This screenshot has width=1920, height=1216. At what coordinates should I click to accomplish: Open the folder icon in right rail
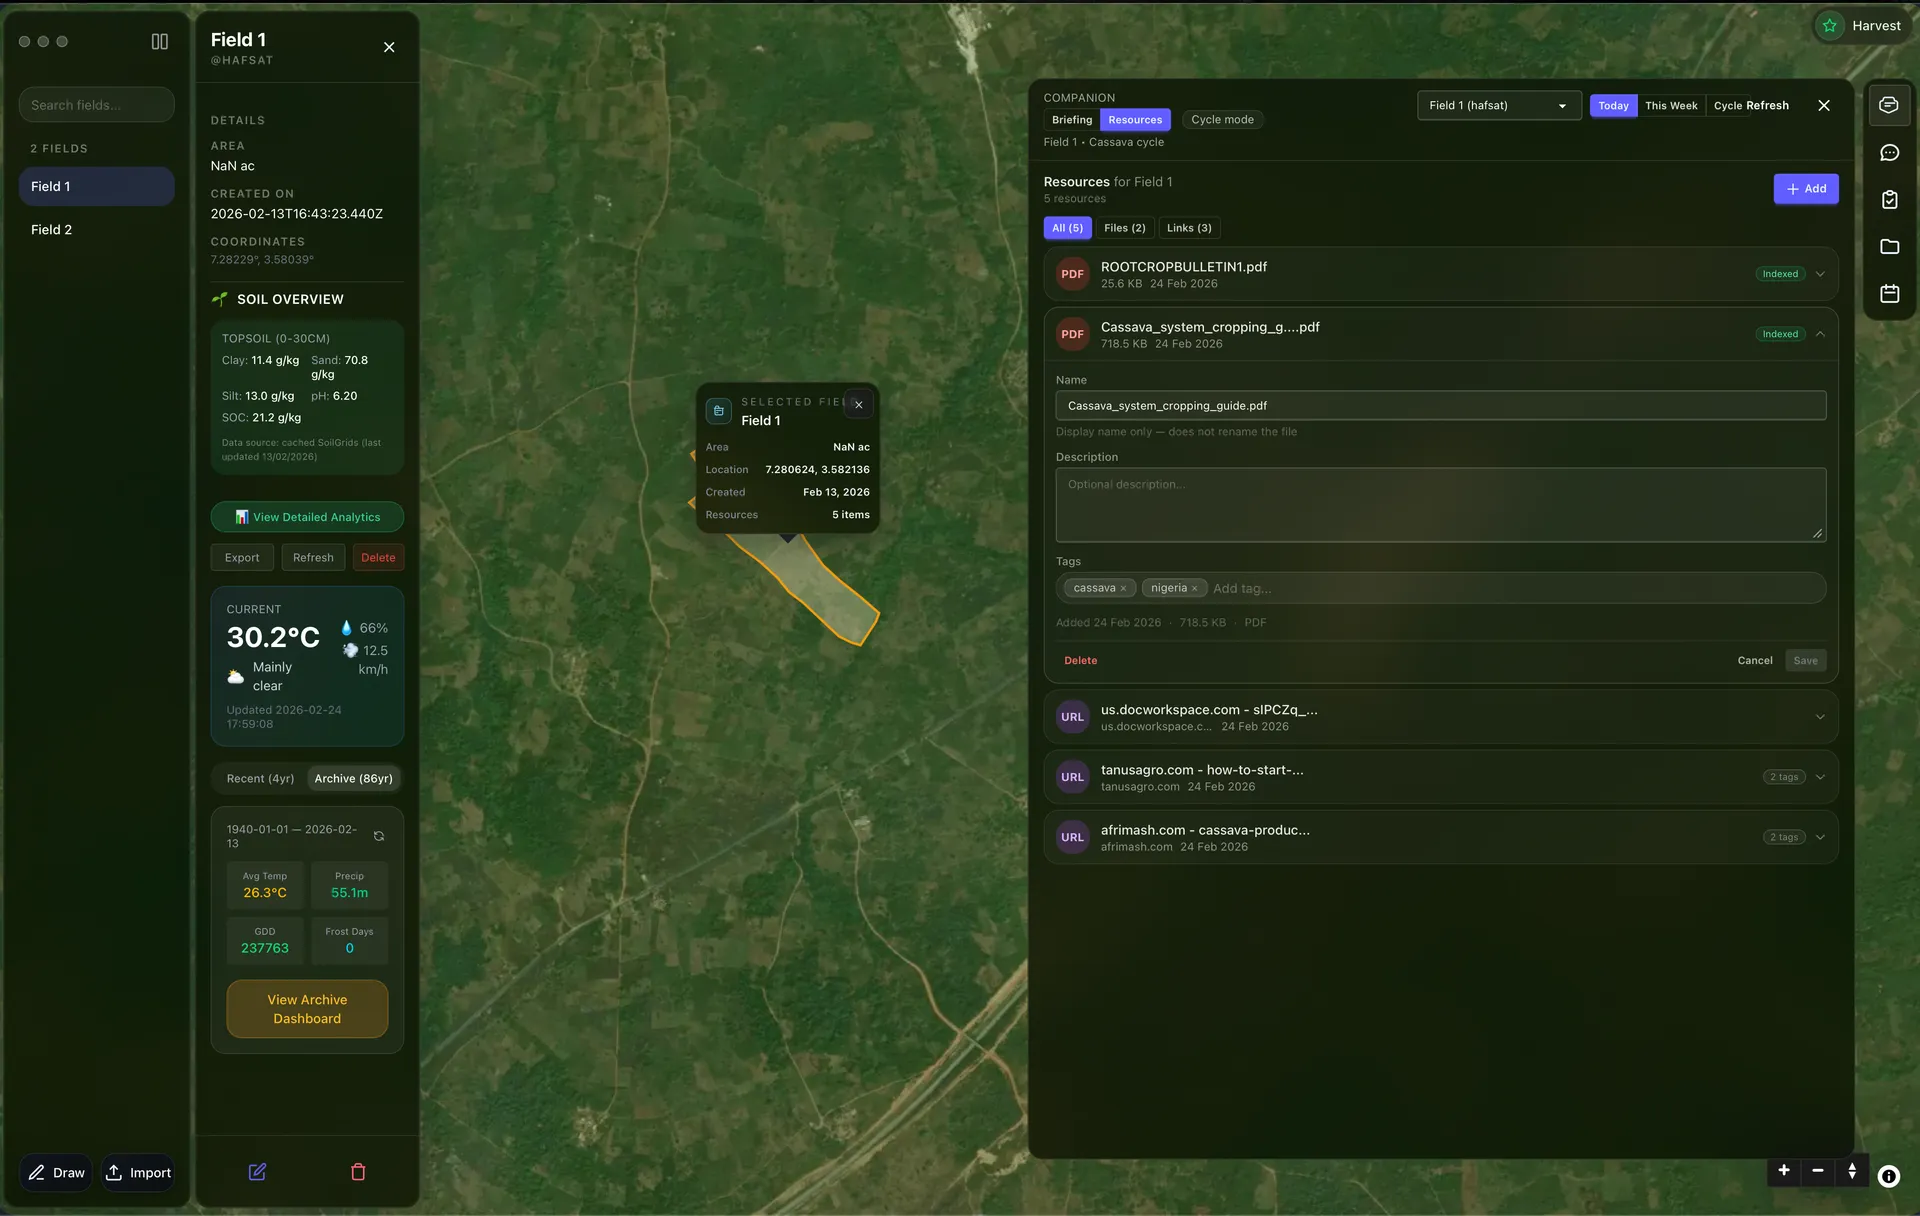[x=1889, y=247]
